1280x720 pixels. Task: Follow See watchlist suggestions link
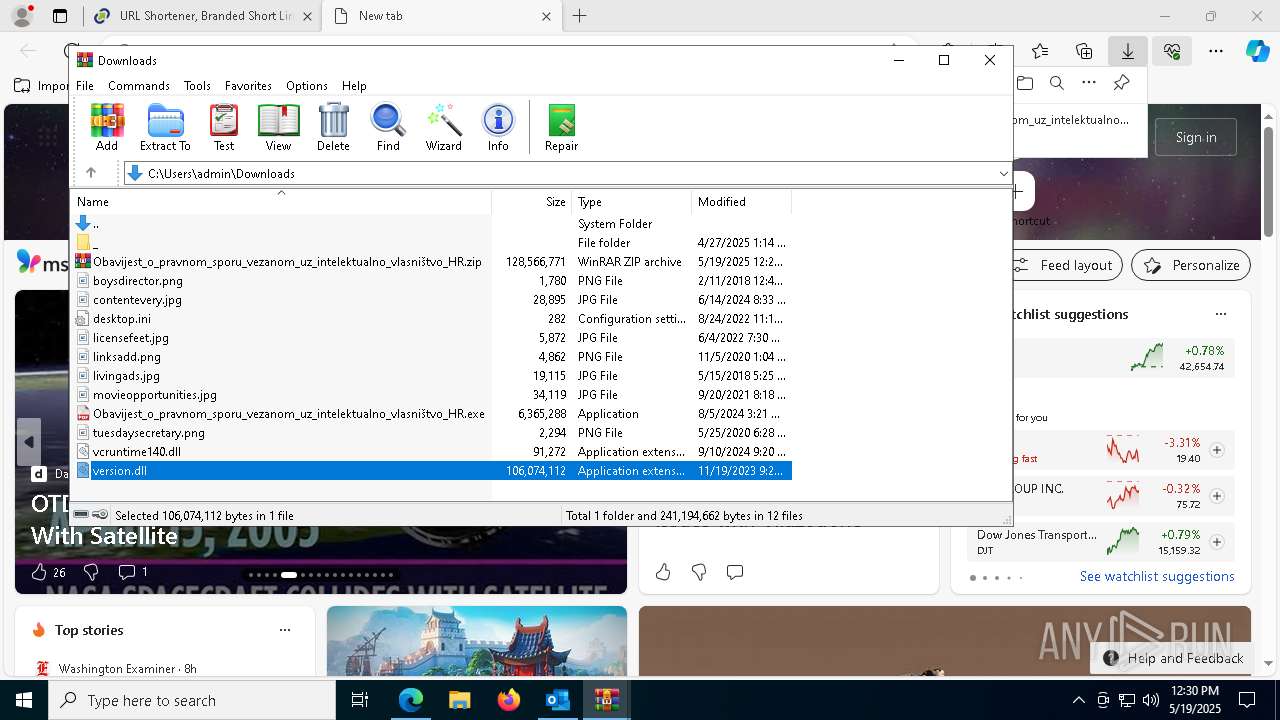pos(1157,576)
